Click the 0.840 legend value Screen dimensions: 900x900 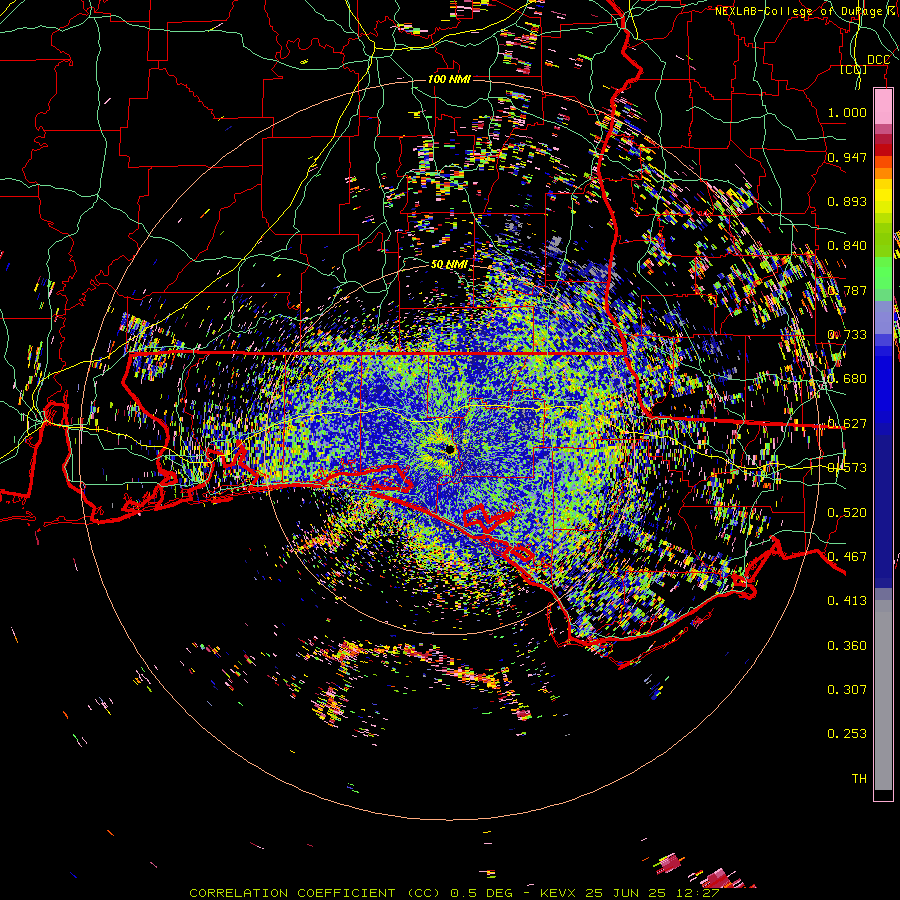[x=847, y=245]
